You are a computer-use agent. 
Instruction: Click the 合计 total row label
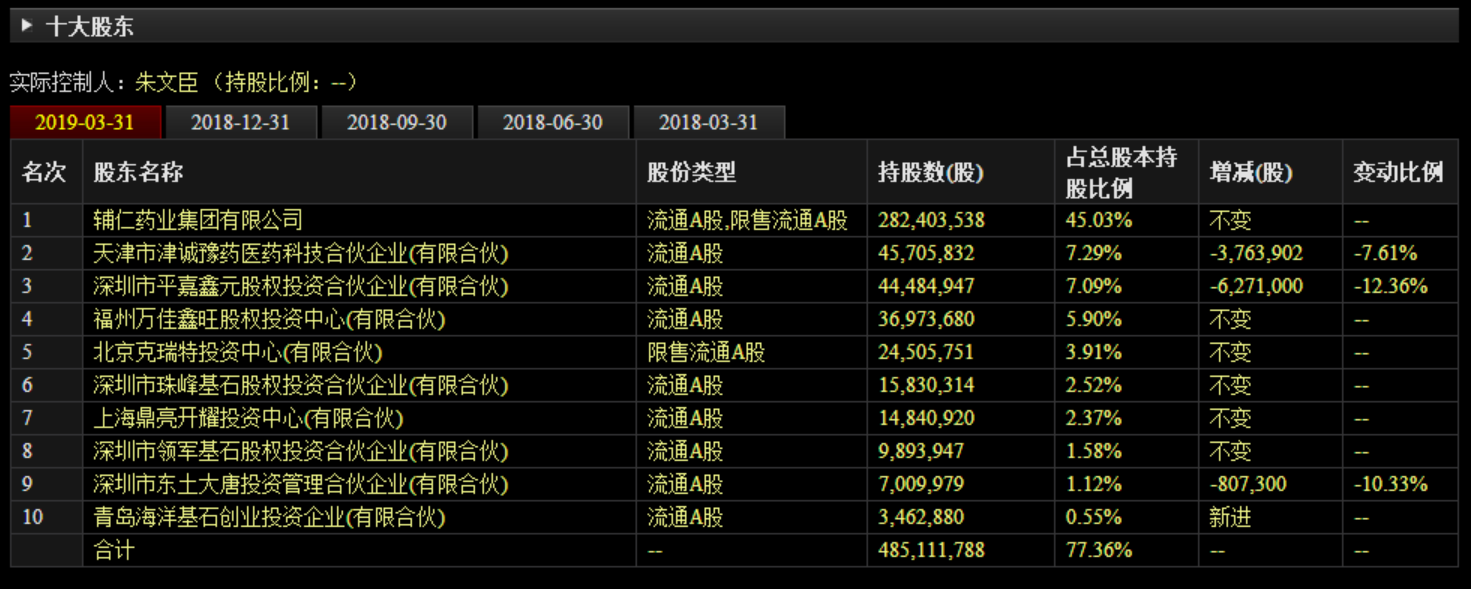point(113,550)
